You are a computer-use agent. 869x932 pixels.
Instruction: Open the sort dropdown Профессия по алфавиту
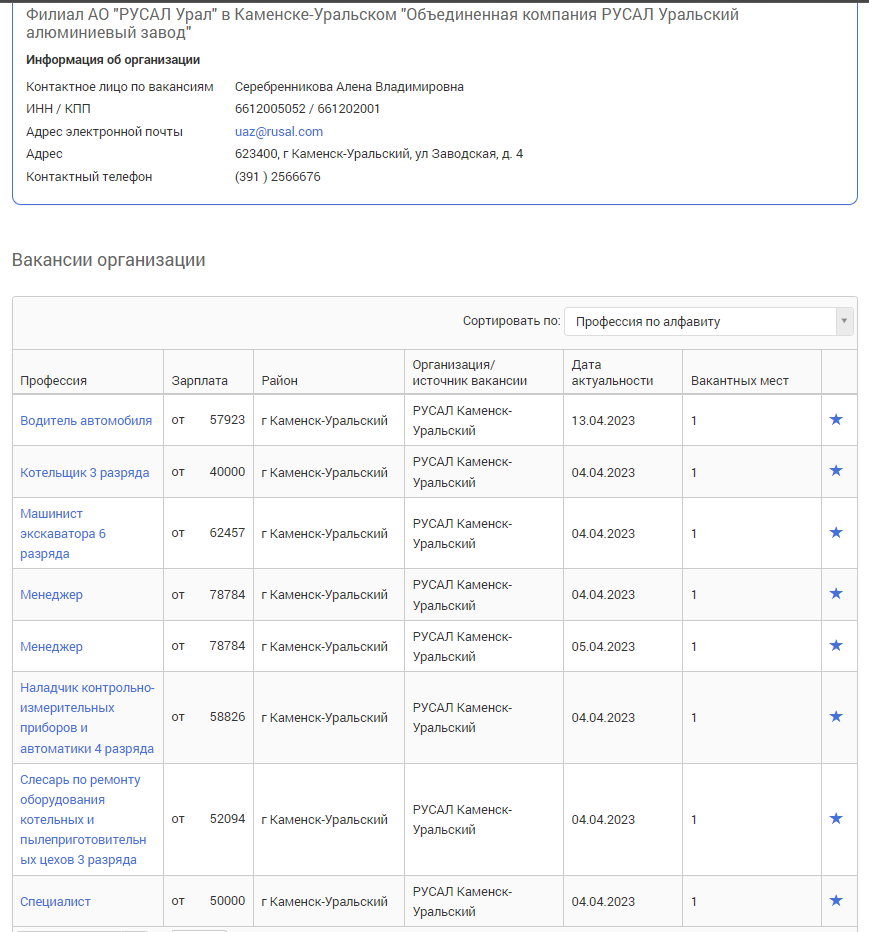pos(709,322)
